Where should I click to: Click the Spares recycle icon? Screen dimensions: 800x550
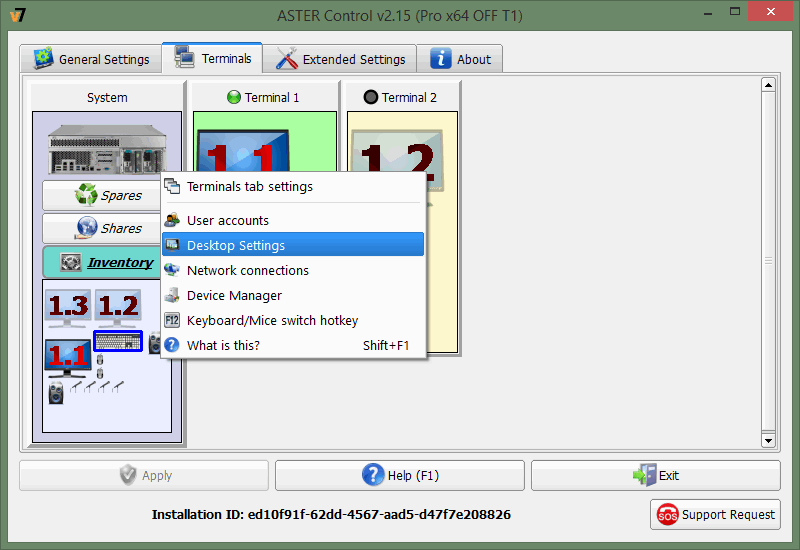86,194
